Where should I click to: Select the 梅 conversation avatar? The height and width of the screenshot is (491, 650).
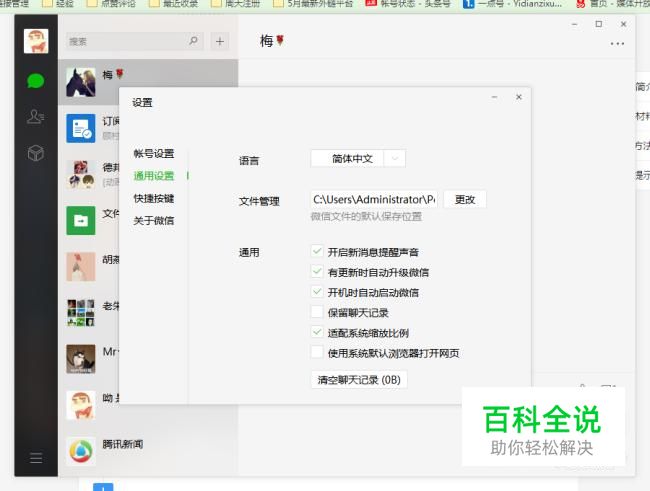point(81,82)
